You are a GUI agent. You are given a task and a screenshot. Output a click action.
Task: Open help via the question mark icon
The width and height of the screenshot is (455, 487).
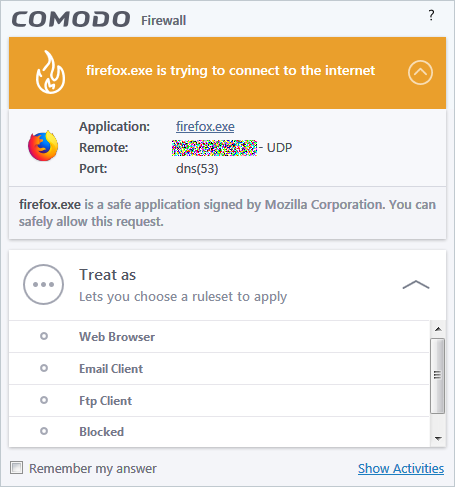coord(431,15)
